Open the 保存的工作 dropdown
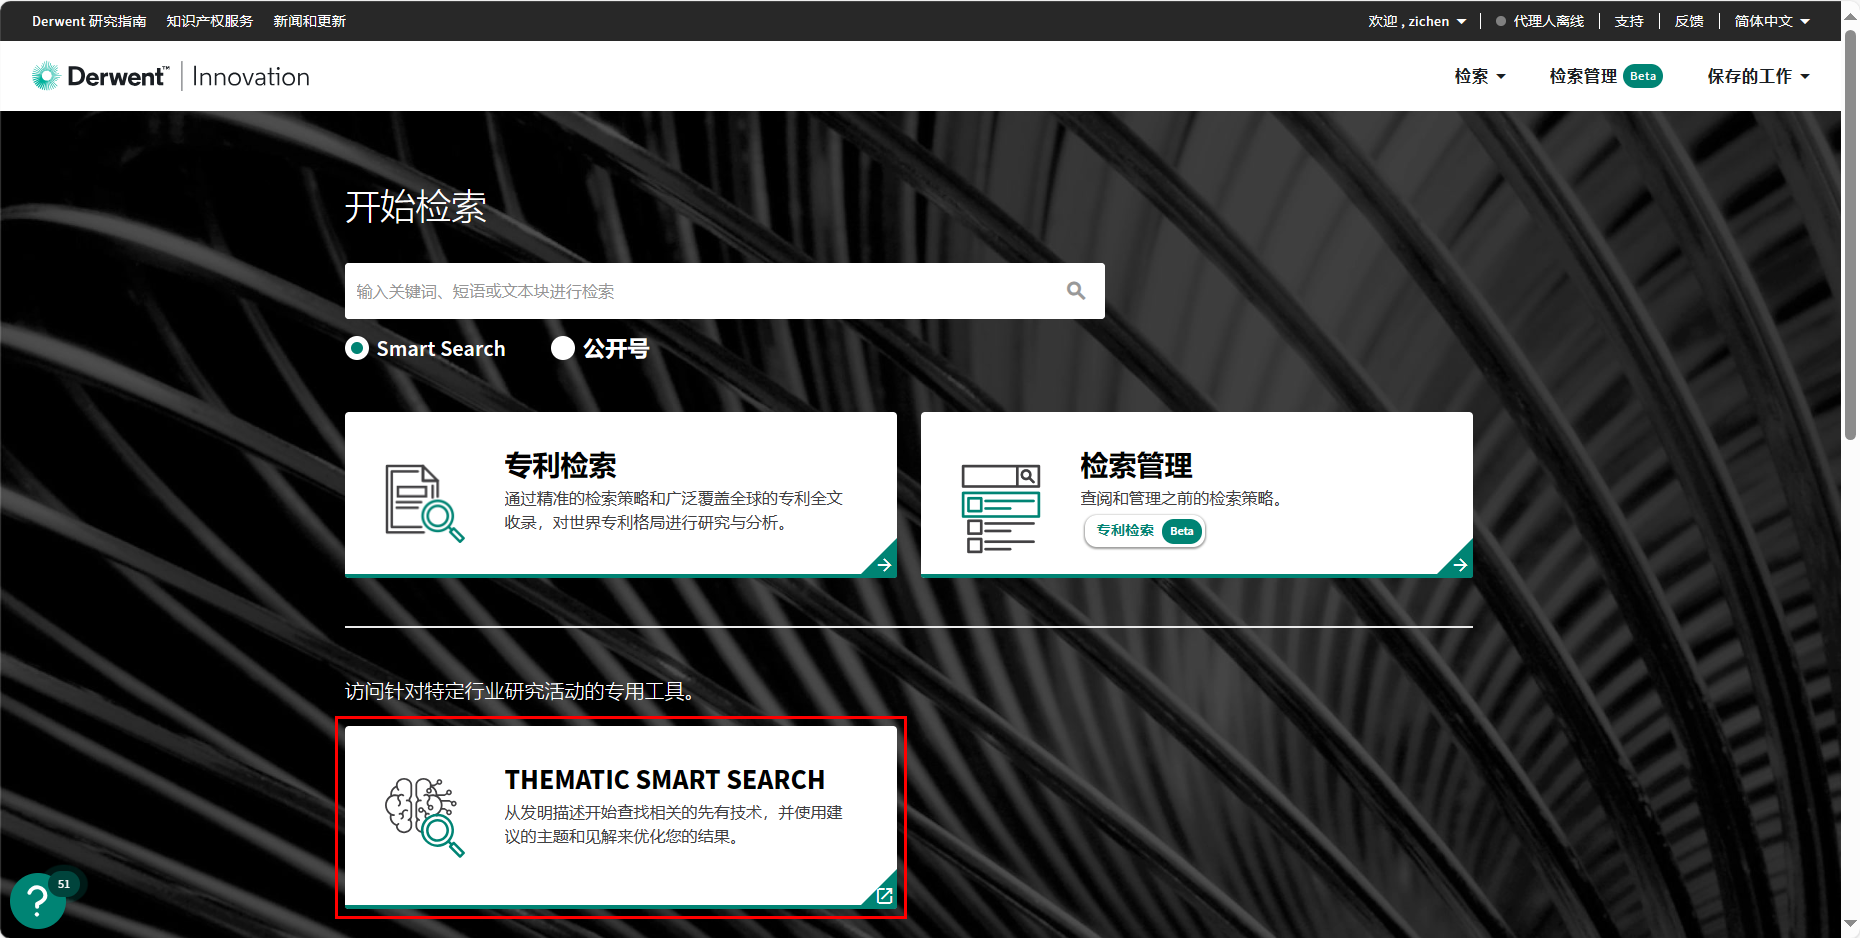The width and height of the screenshot is (1860, 938). (x=1758, y=76)
